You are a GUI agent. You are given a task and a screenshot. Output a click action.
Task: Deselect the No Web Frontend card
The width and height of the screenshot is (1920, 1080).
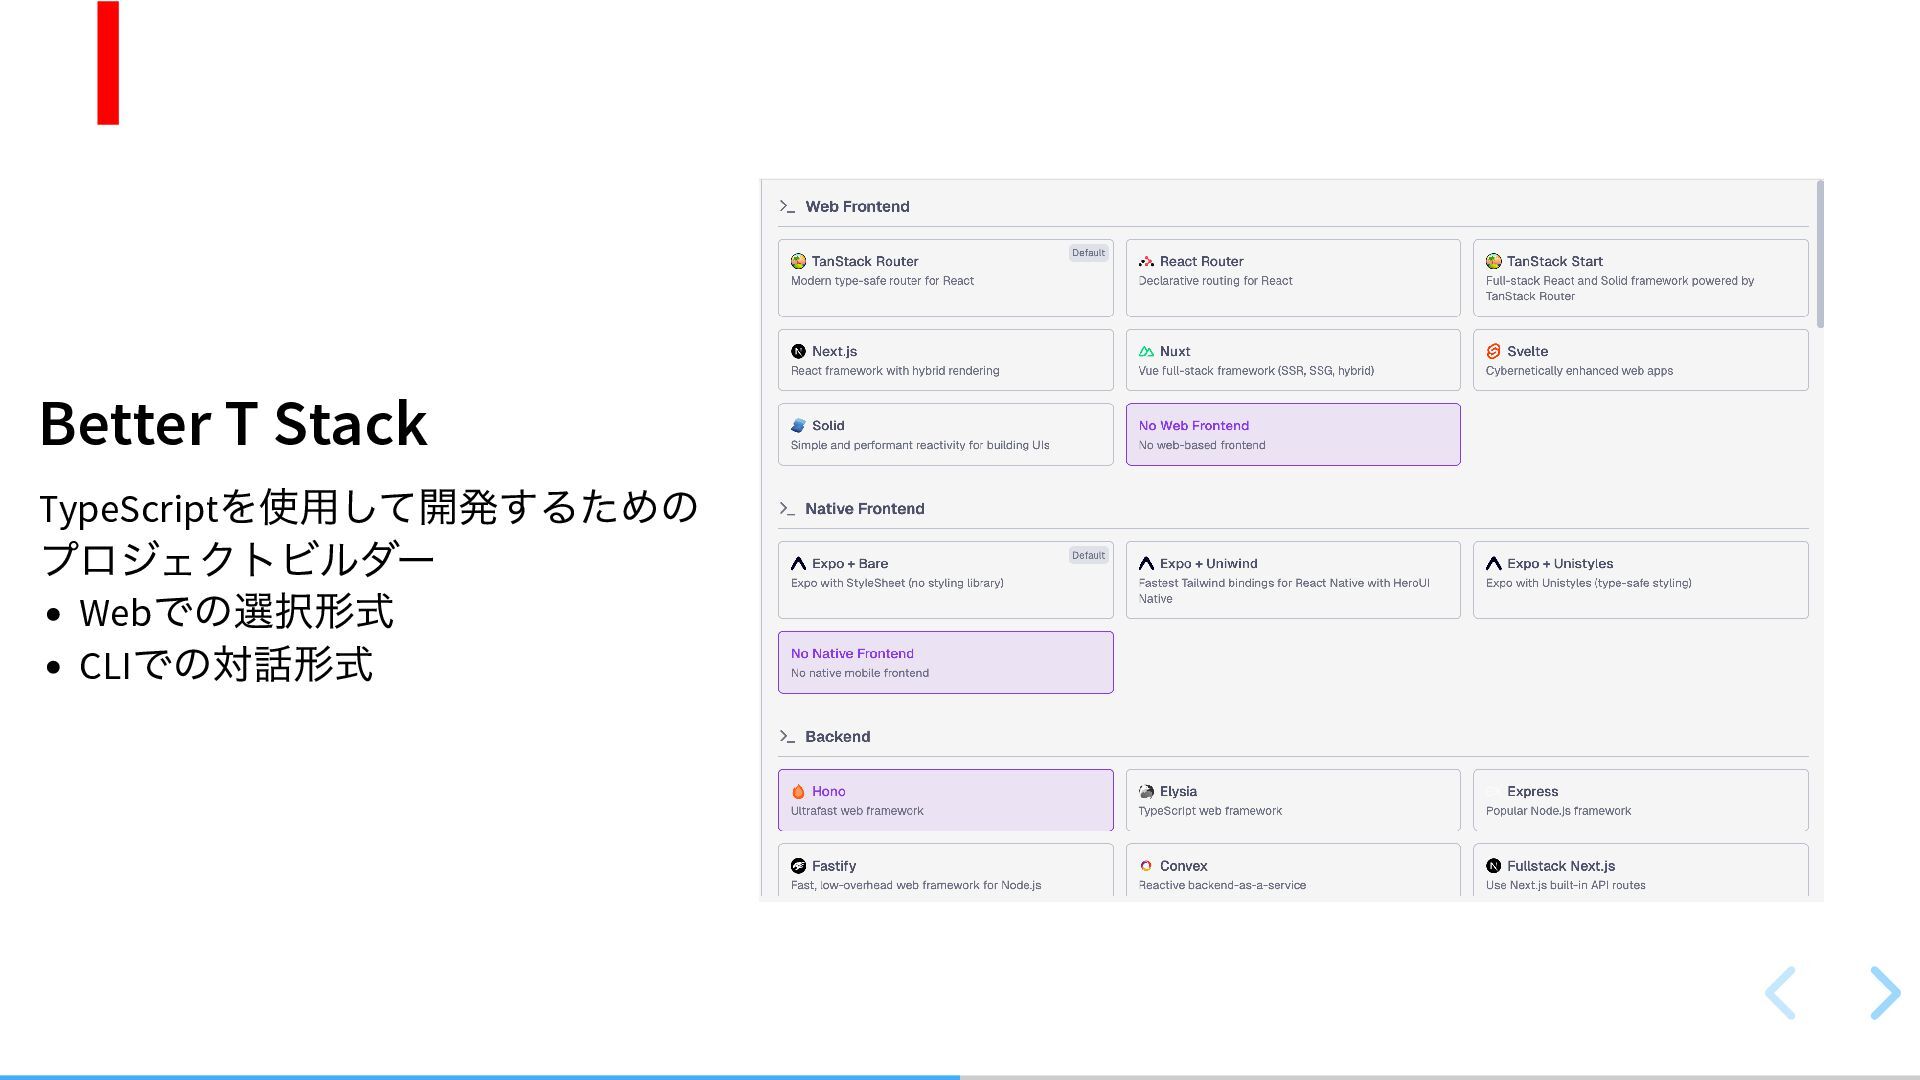point(1293,434)
